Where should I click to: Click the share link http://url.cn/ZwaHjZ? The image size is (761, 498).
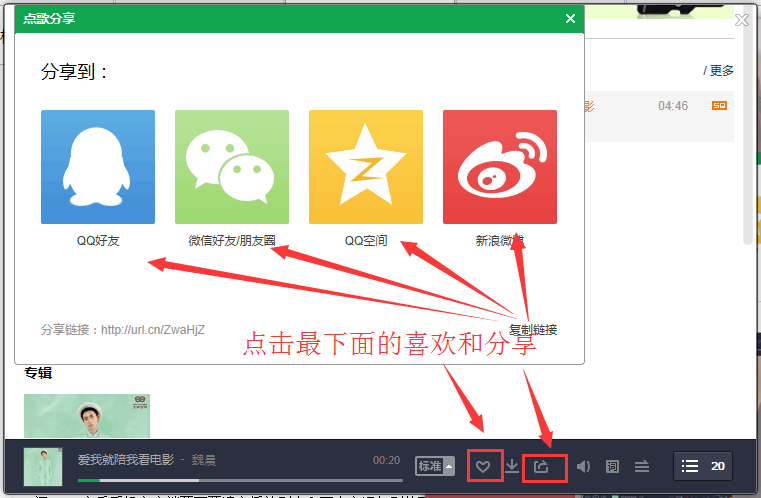coord(153,330)
